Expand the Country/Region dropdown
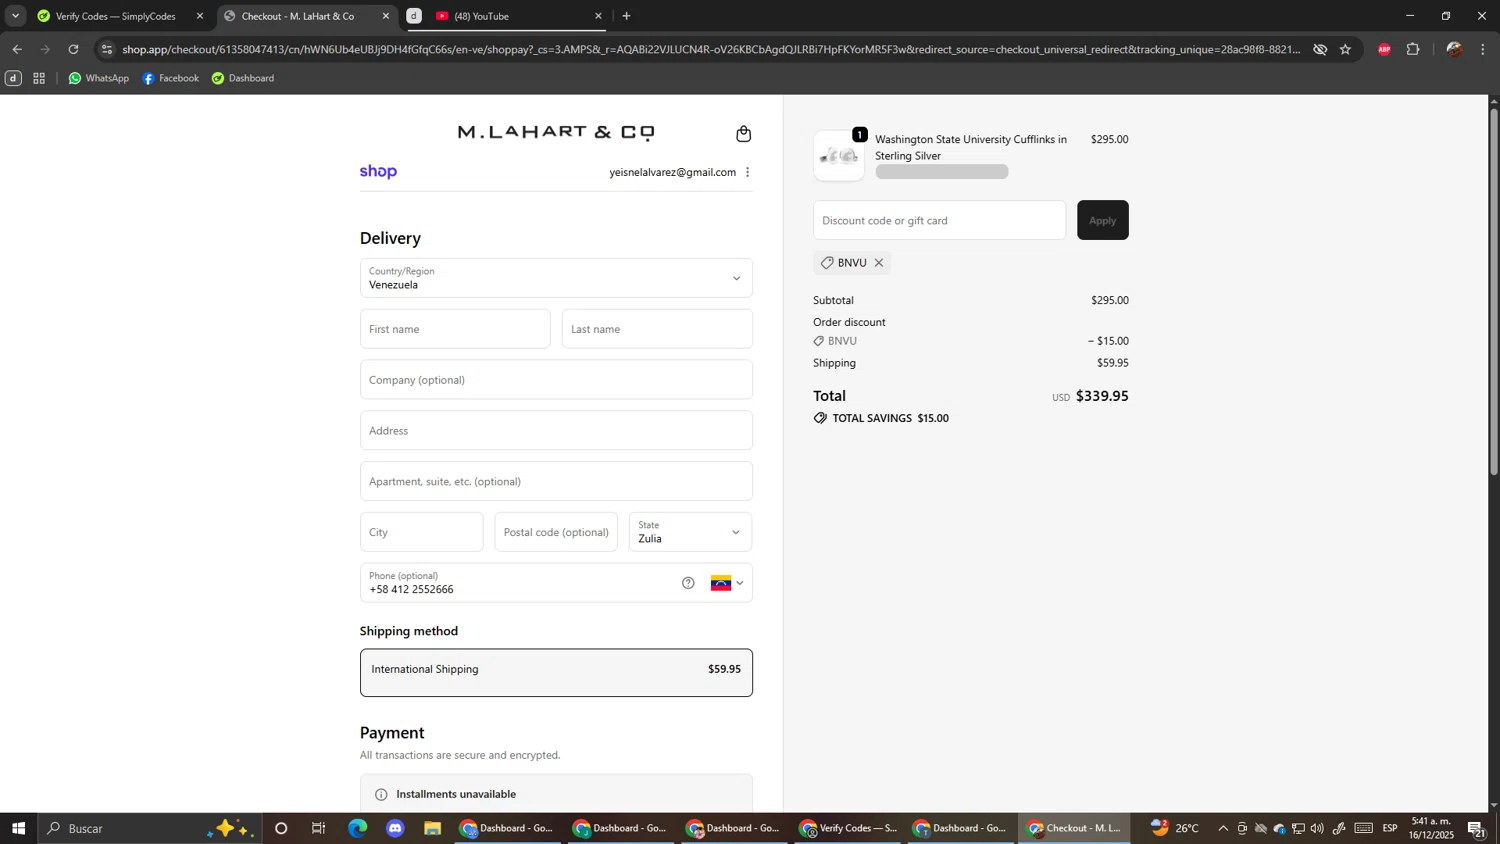1500x844 pixels. pyautogui.click(x=556, y=278)
